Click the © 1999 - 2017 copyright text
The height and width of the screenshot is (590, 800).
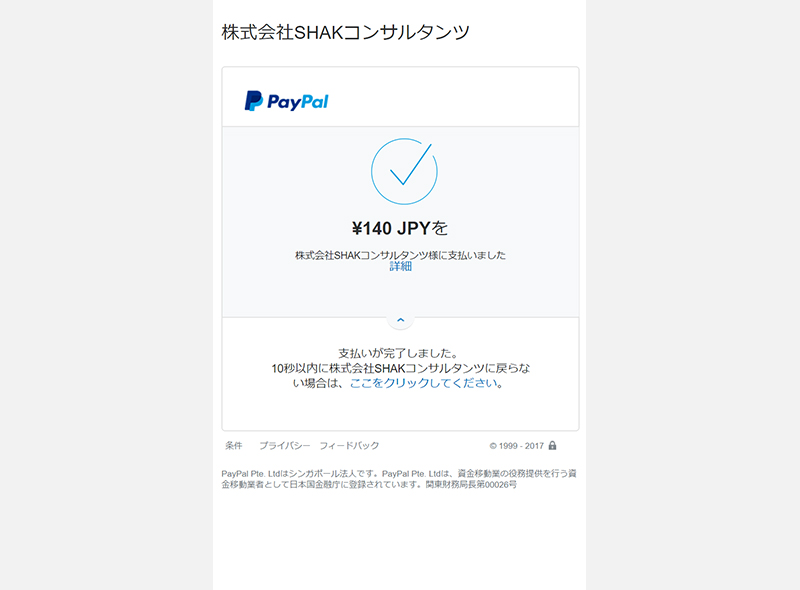pyautogui.click(x=516, y=446)
